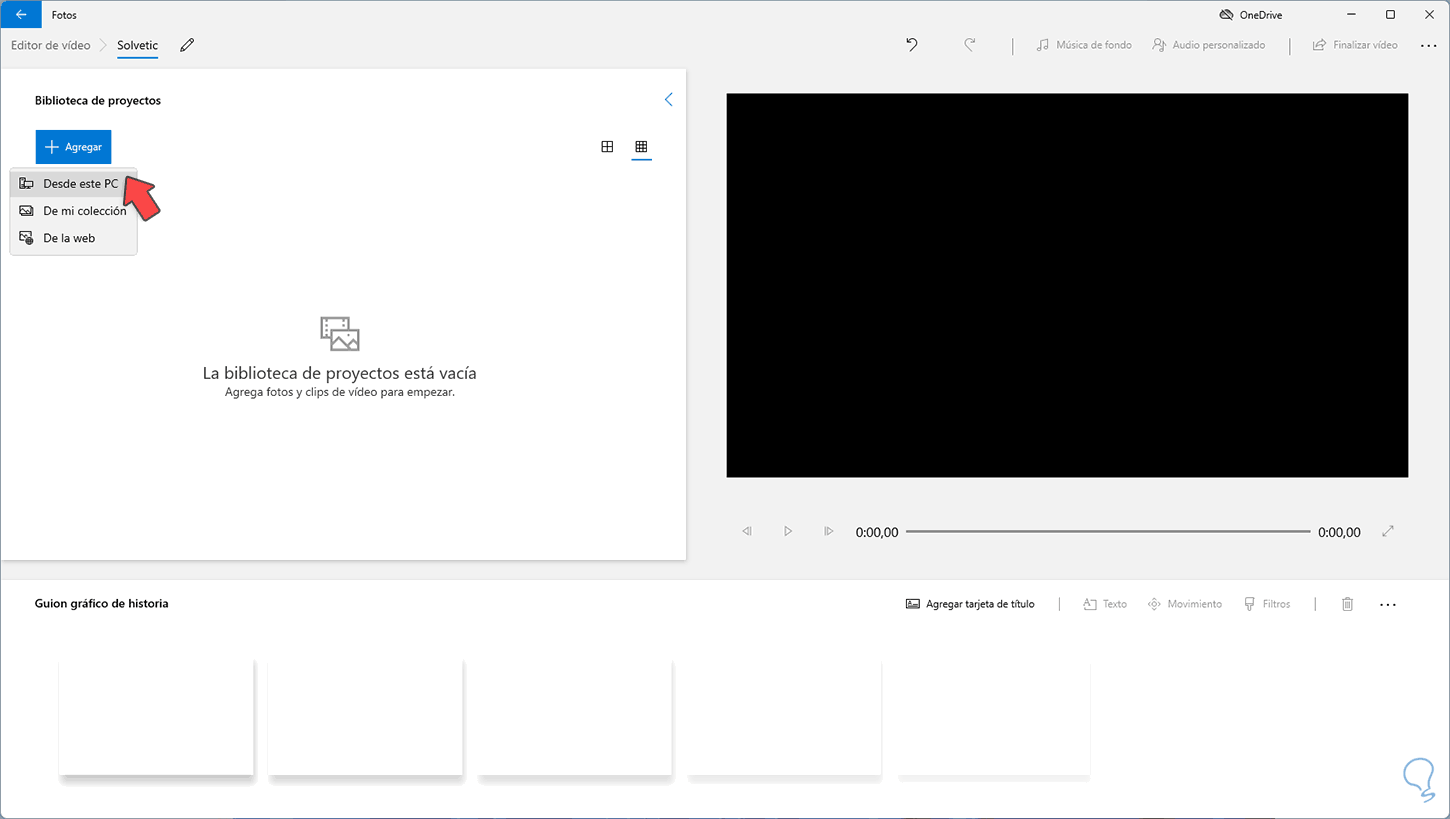Rename project with the pencil icon
1450x819 pixels.
pos(187,45)
